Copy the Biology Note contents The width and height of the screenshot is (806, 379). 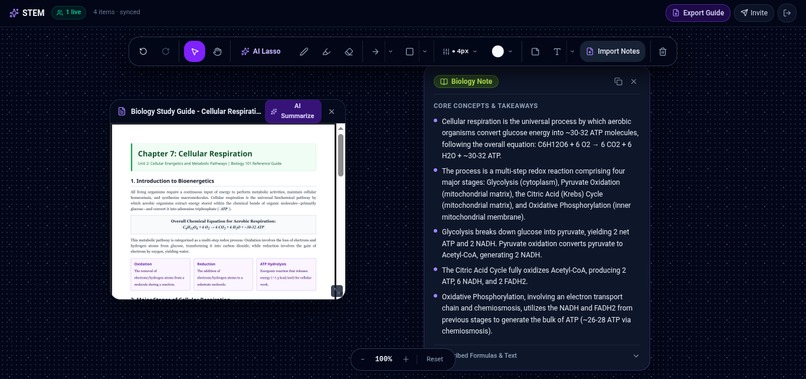pos(618,81)
